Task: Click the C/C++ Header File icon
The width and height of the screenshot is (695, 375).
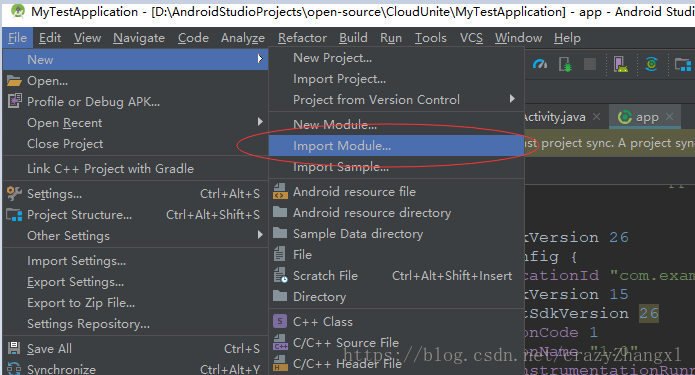Action: [280, 363]
